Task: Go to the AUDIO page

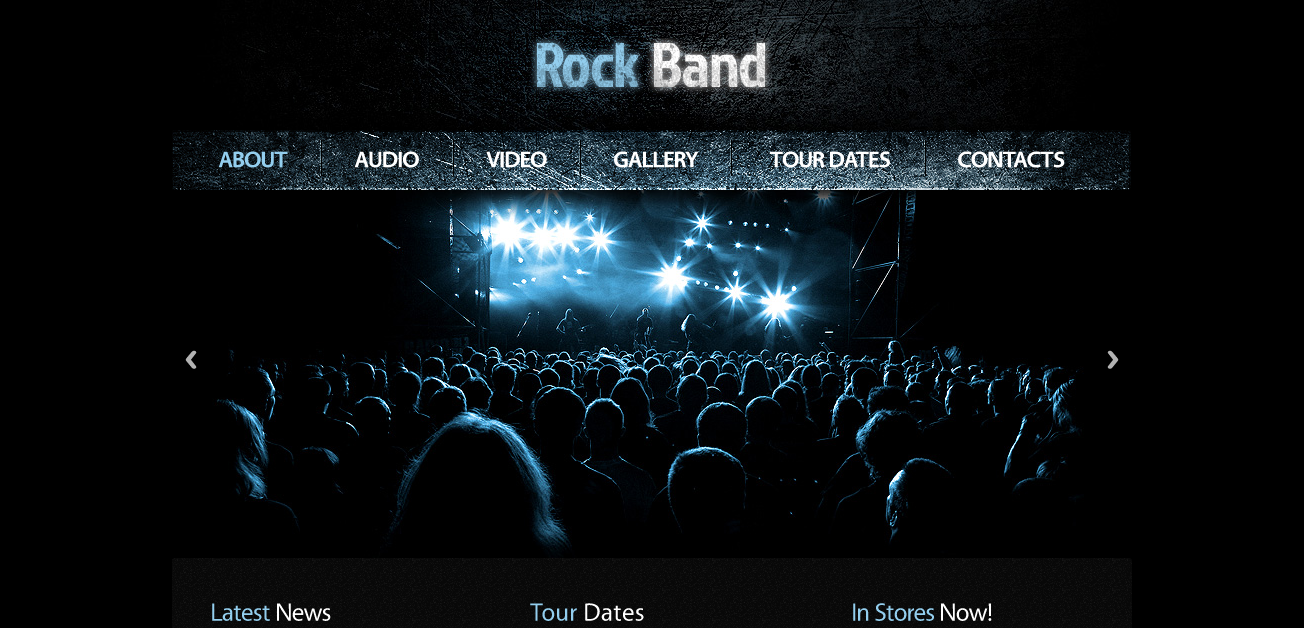Action: point(387,160)
